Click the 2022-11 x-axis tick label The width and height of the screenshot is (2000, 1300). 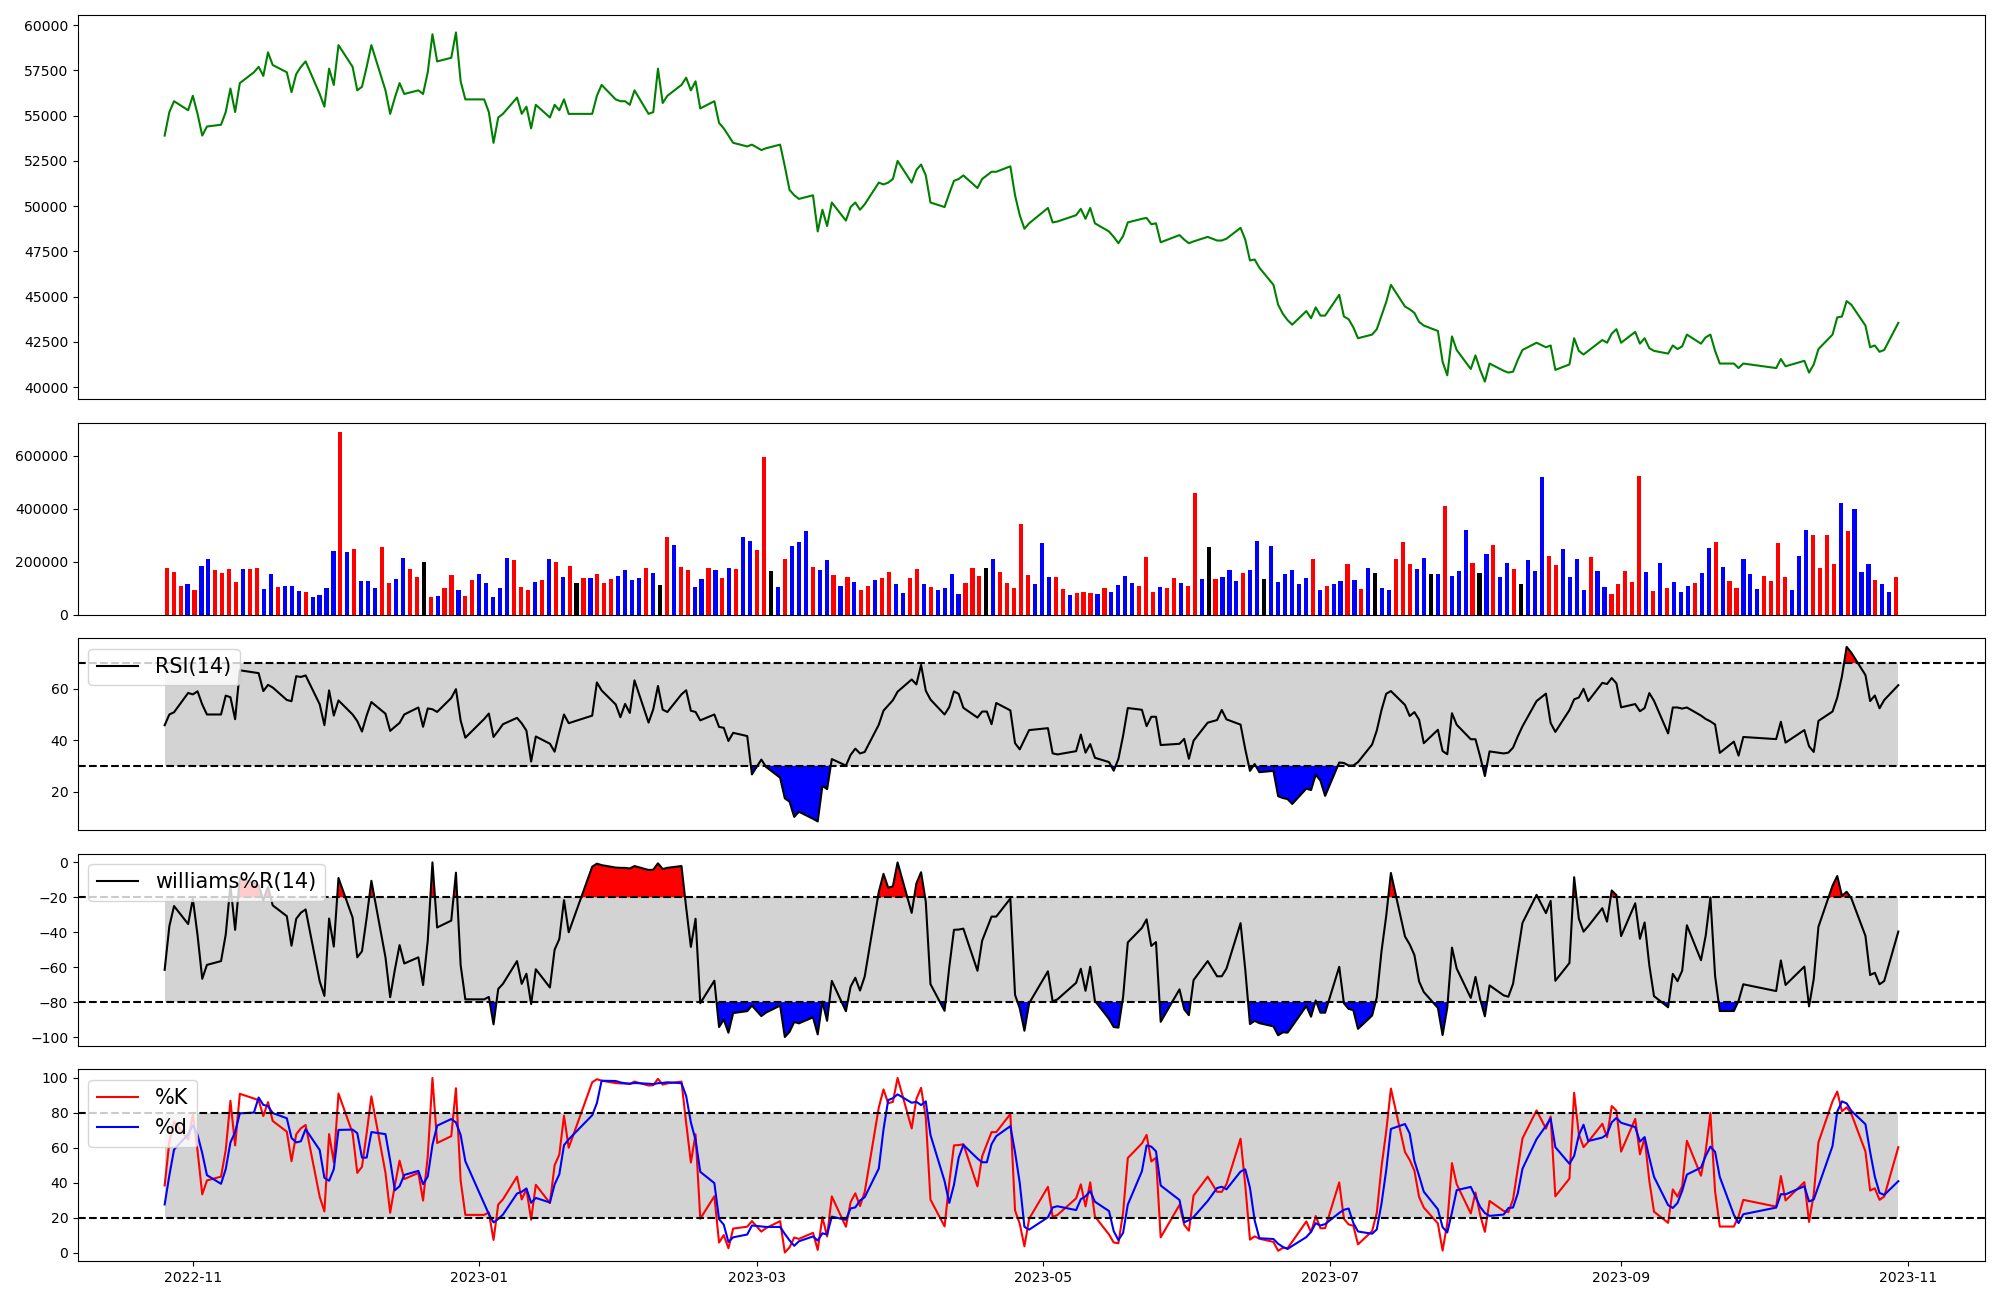click(193, 1277)
